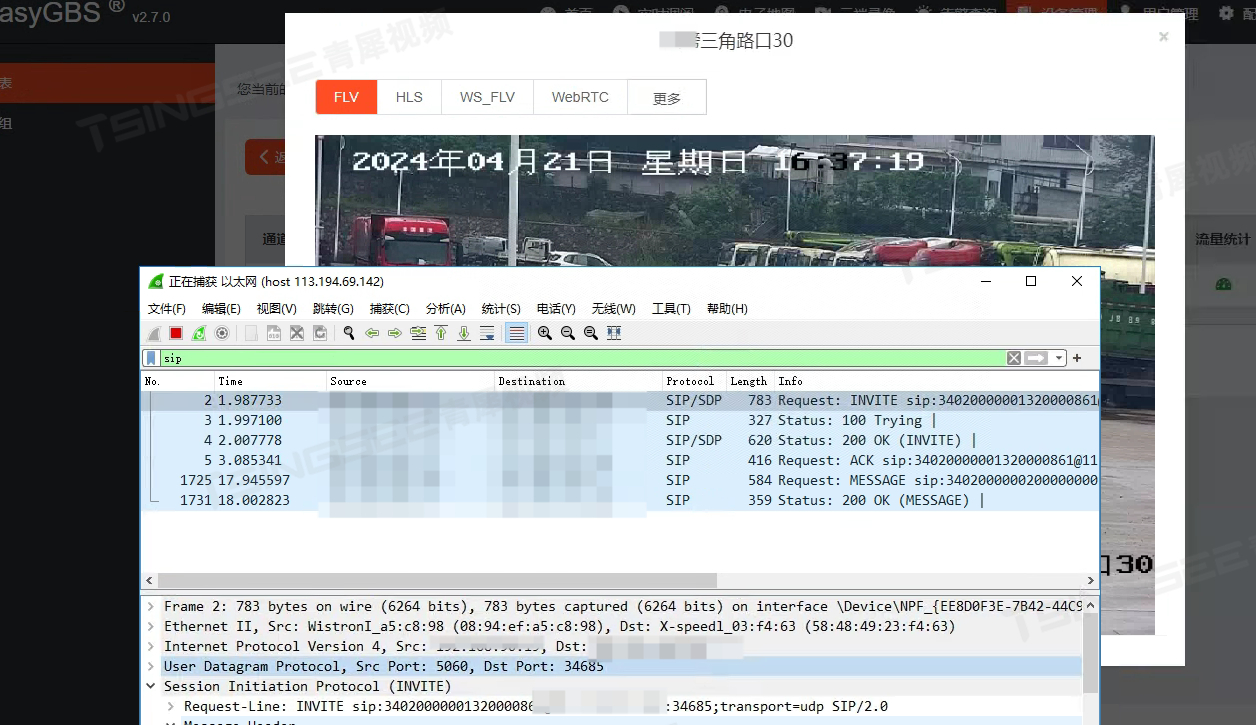Collapse Session Initiation Protocol (INVITE) tree
The height and width of the screenshot is (725, 1256).
(x=151, y=686)
